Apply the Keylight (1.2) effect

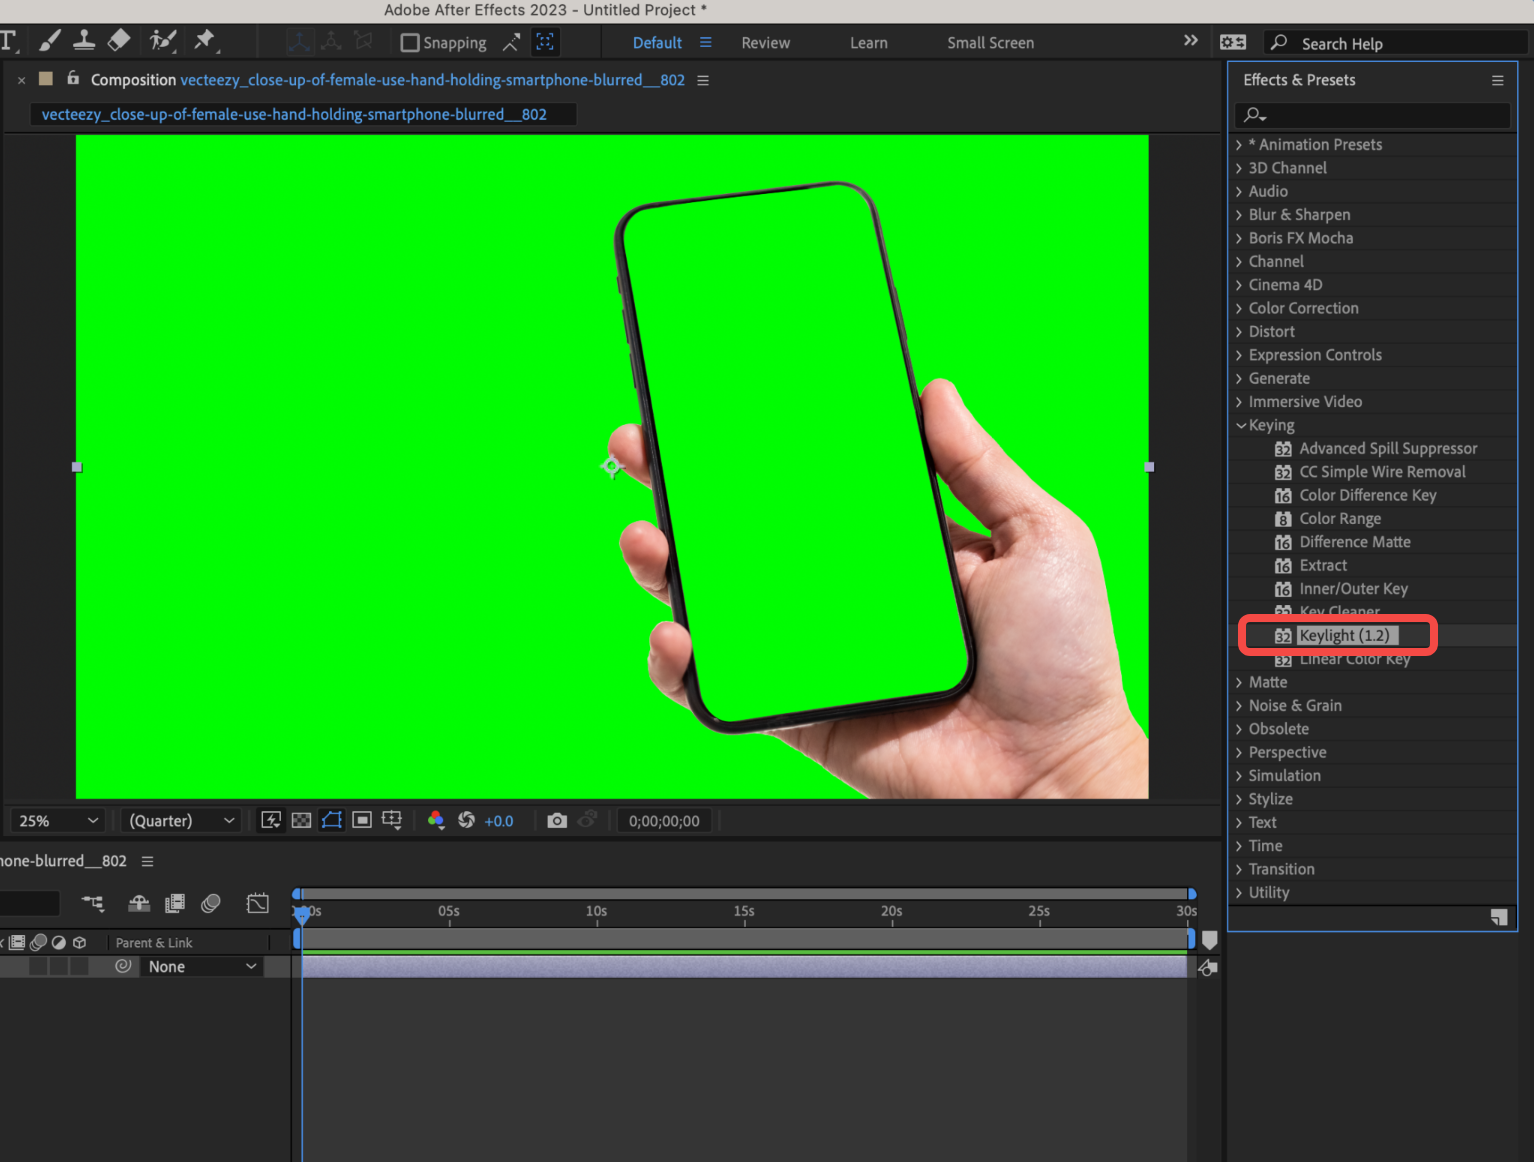(1344, 635)
